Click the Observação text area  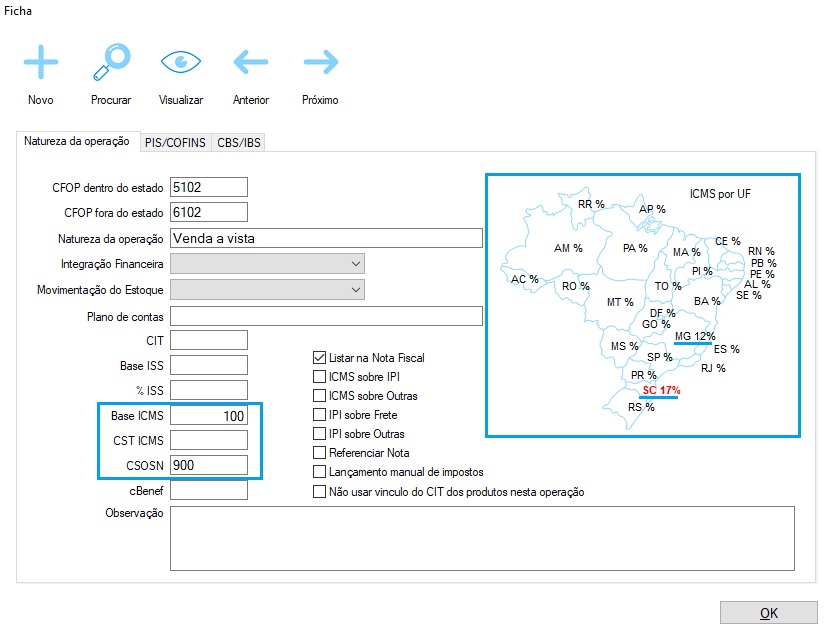pos(482,538)
